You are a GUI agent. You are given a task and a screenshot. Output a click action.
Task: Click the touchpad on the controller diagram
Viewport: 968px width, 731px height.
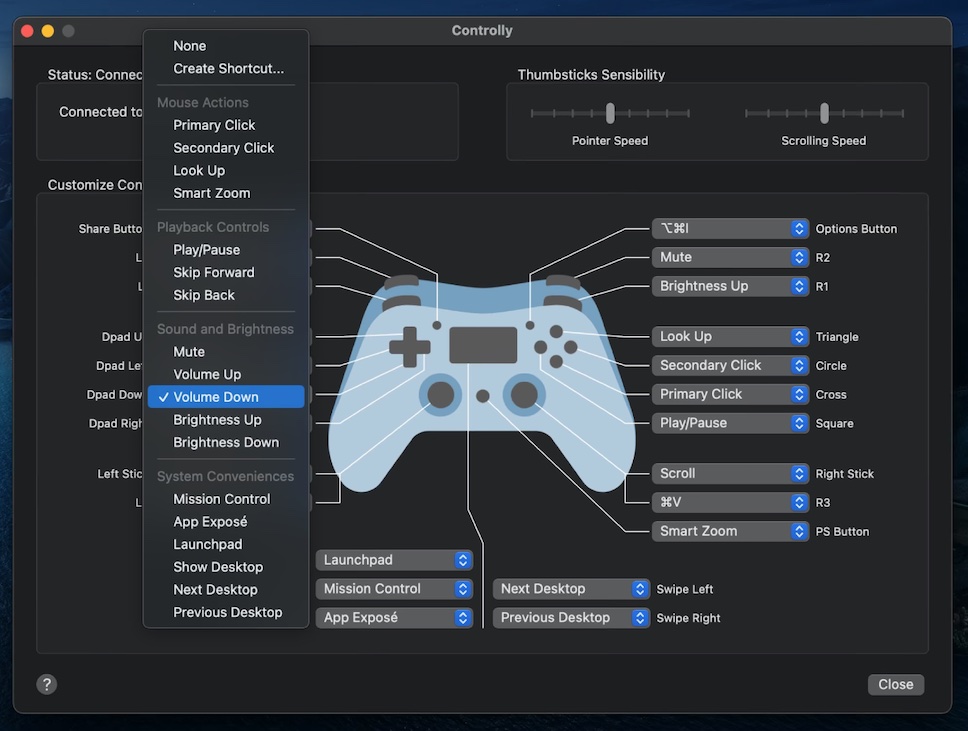click(x=483, y=345)
